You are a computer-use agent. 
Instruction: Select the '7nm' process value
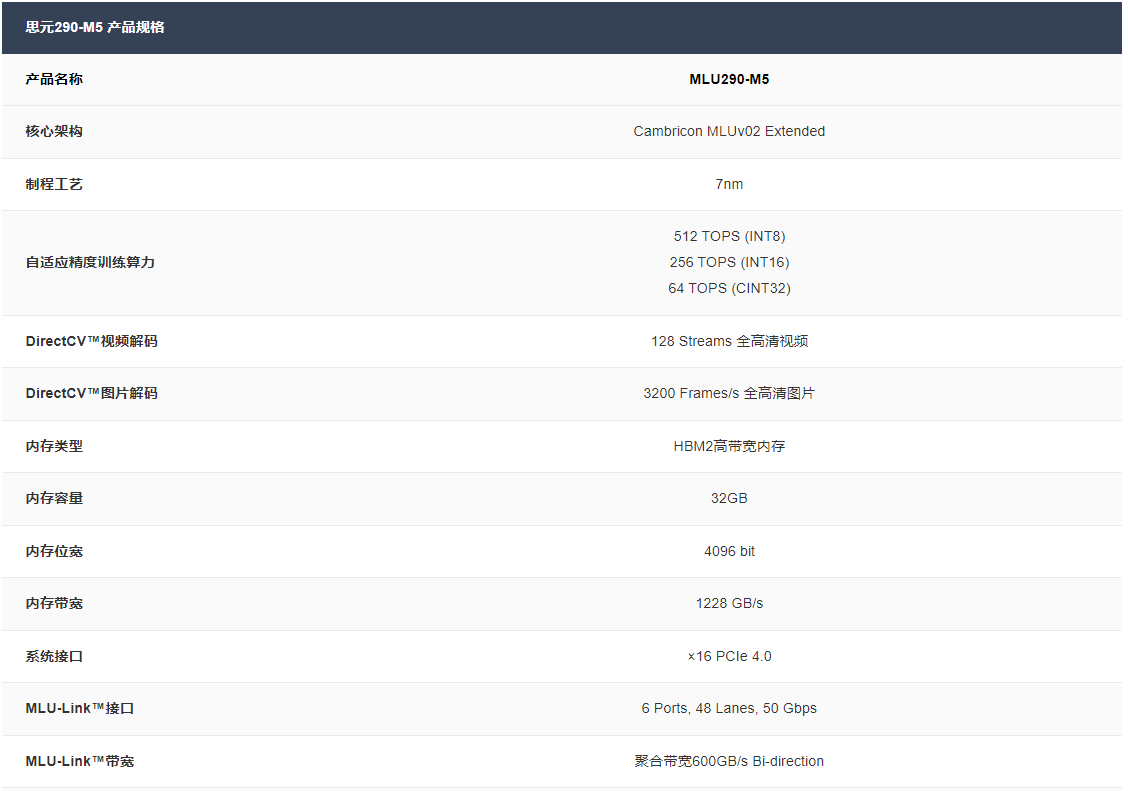click(x=729, y=184)
